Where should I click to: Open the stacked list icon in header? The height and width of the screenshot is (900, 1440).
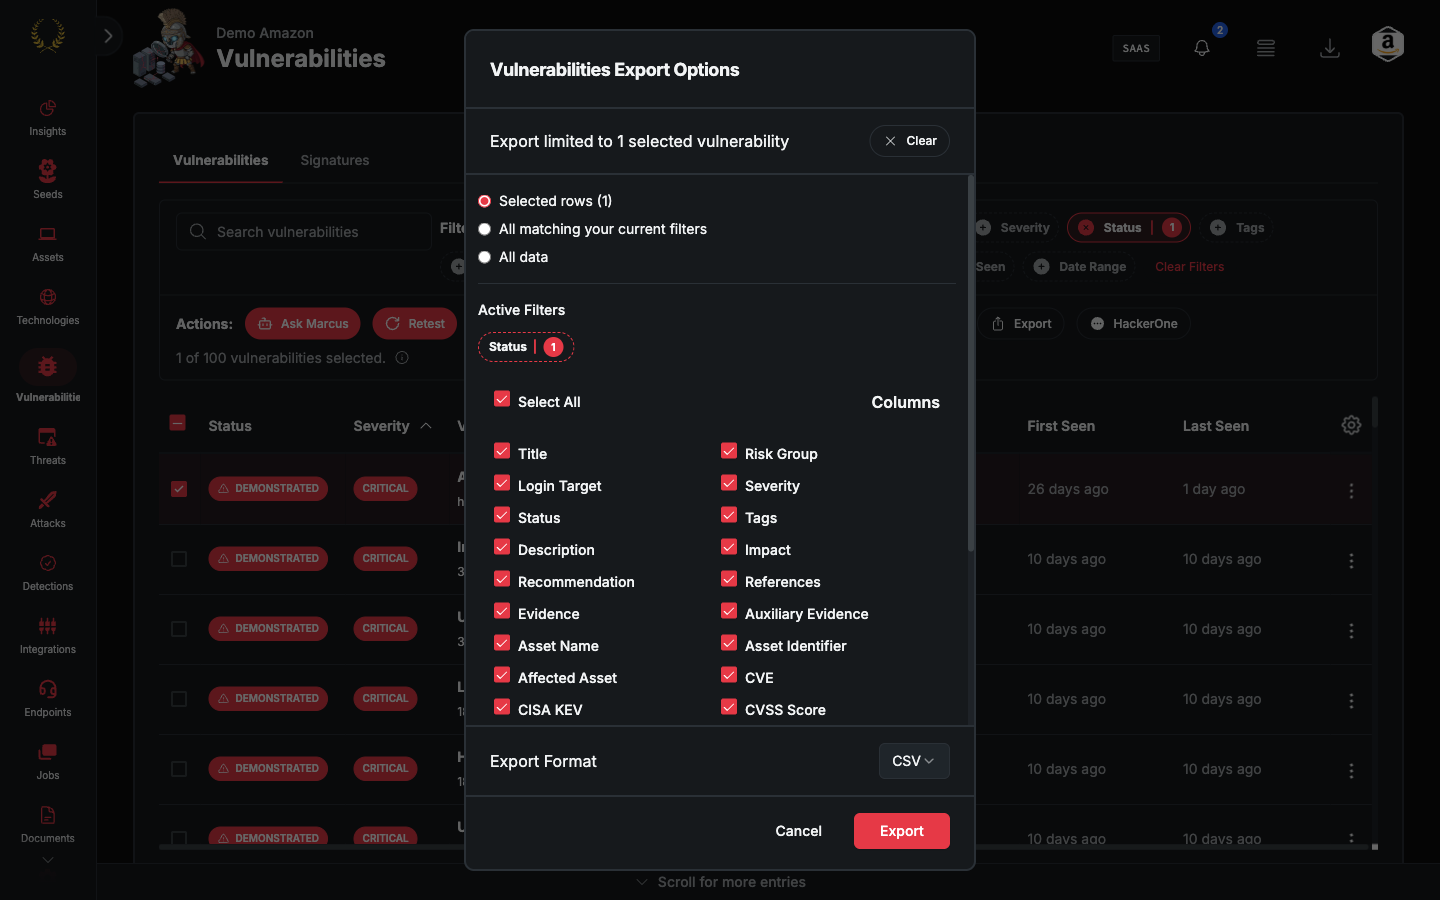pos(1266,48)
